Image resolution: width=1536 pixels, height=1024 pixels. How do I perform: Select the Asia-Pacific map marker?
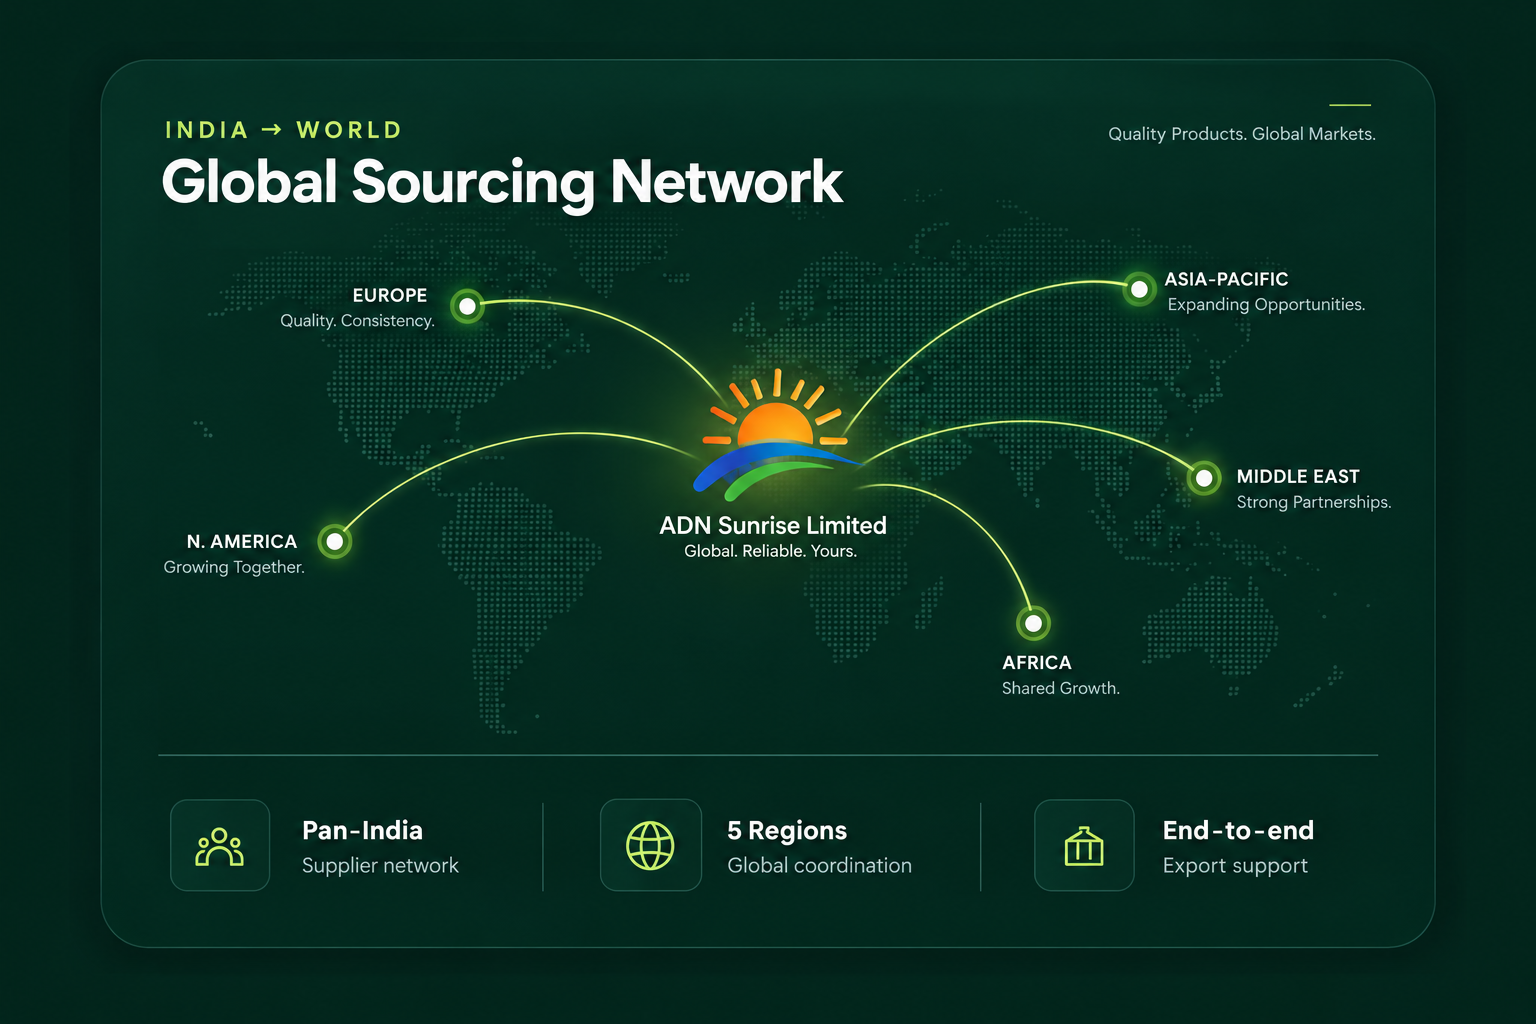click(1139, 289)
